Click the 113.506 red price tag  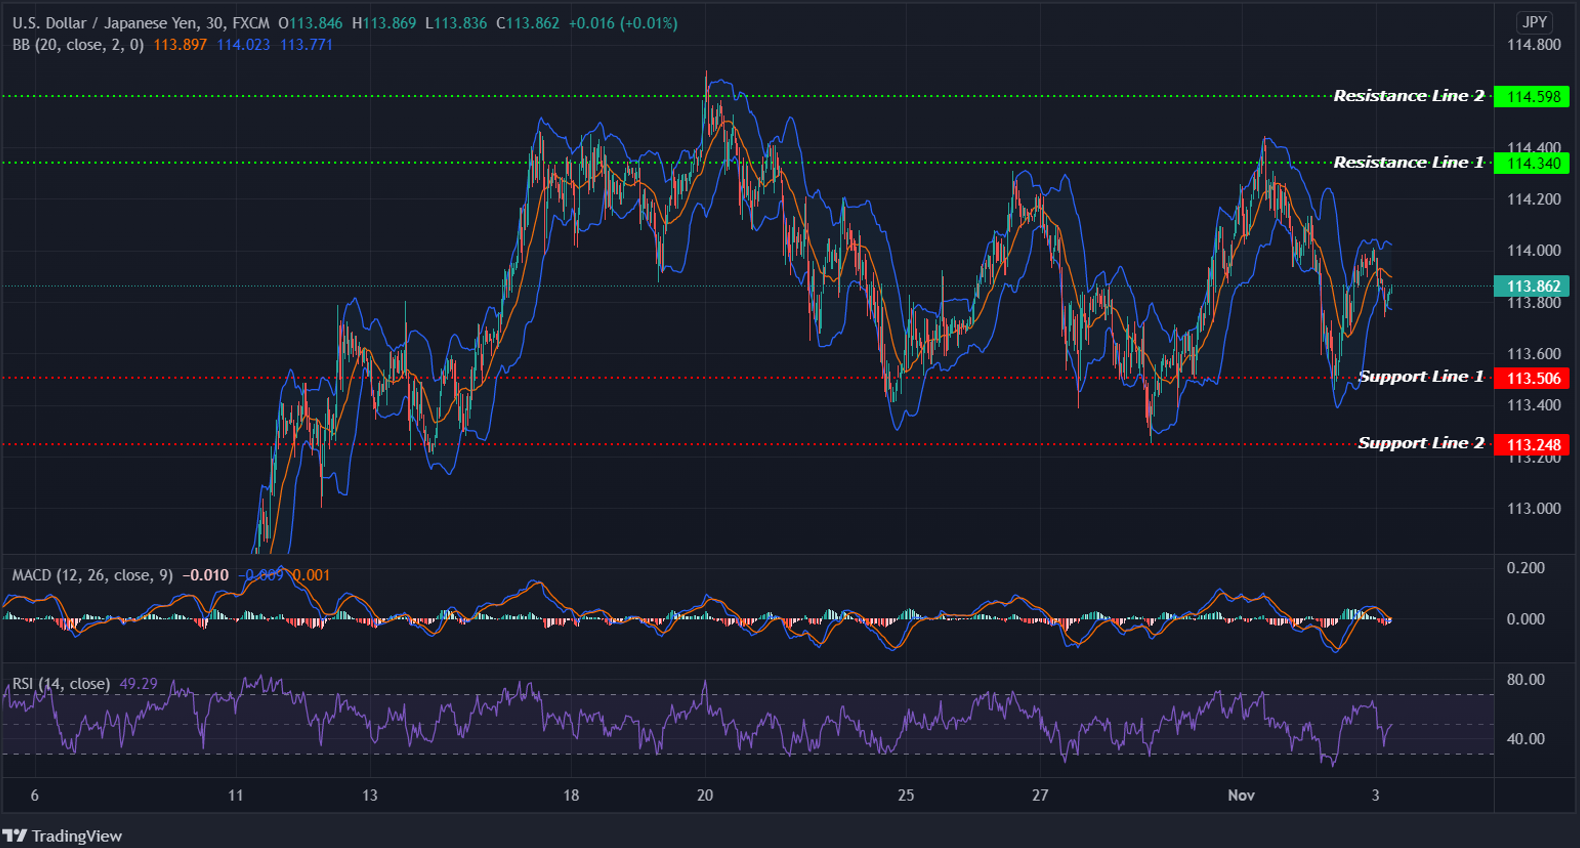click(x=1532, y=378)
